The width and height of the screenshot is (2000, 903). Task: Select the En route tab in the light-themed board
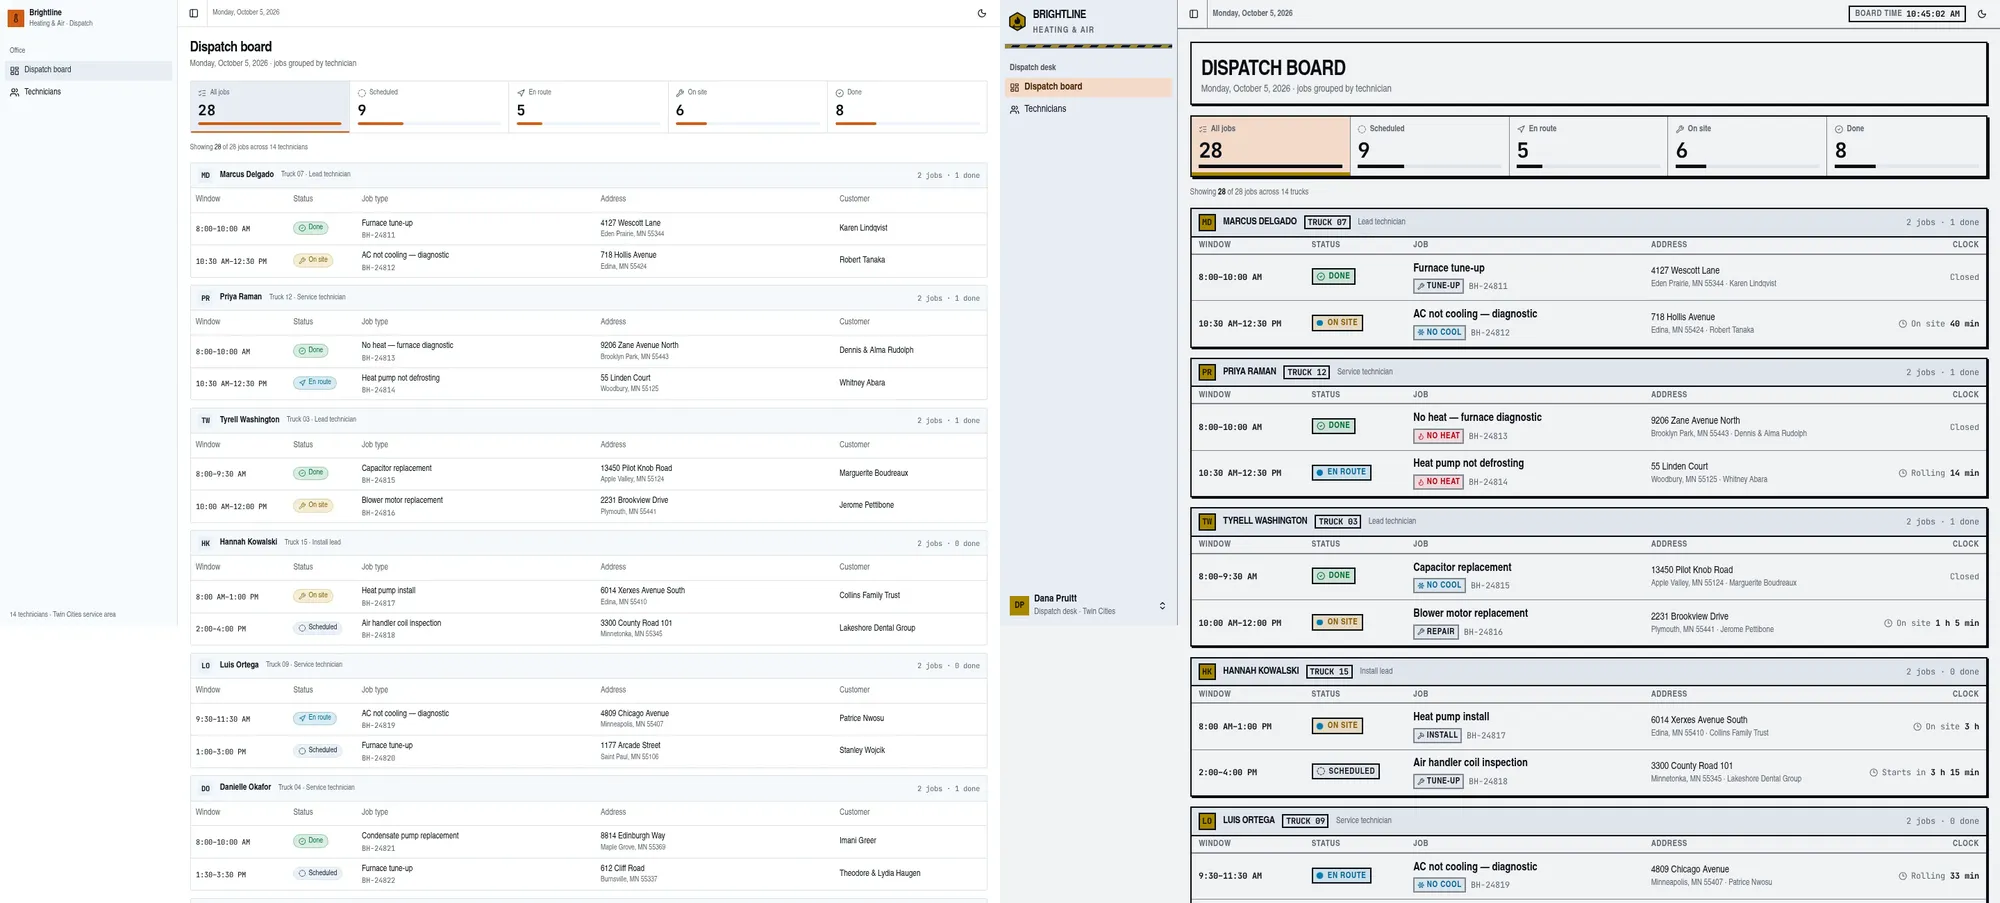[588, 106]
